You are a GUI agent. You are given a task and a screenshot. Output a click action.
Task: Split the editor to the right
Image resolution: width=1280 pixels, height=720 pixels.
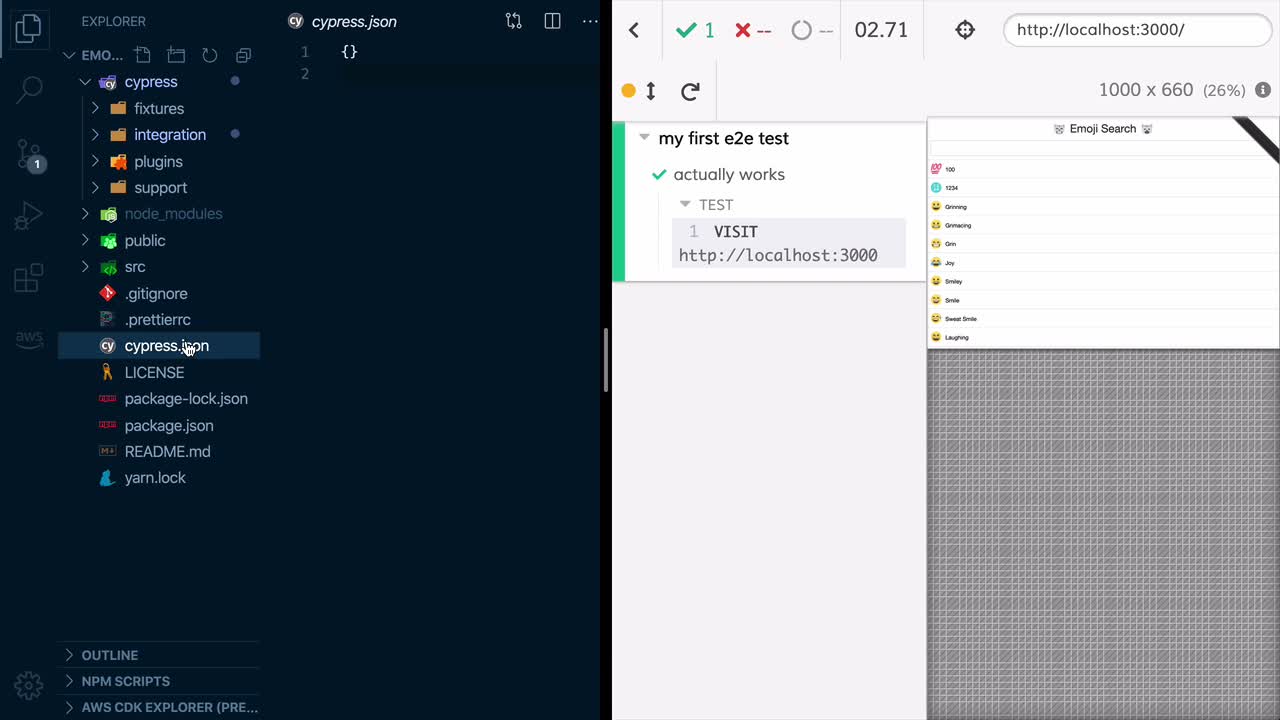[x=552, y=21]
